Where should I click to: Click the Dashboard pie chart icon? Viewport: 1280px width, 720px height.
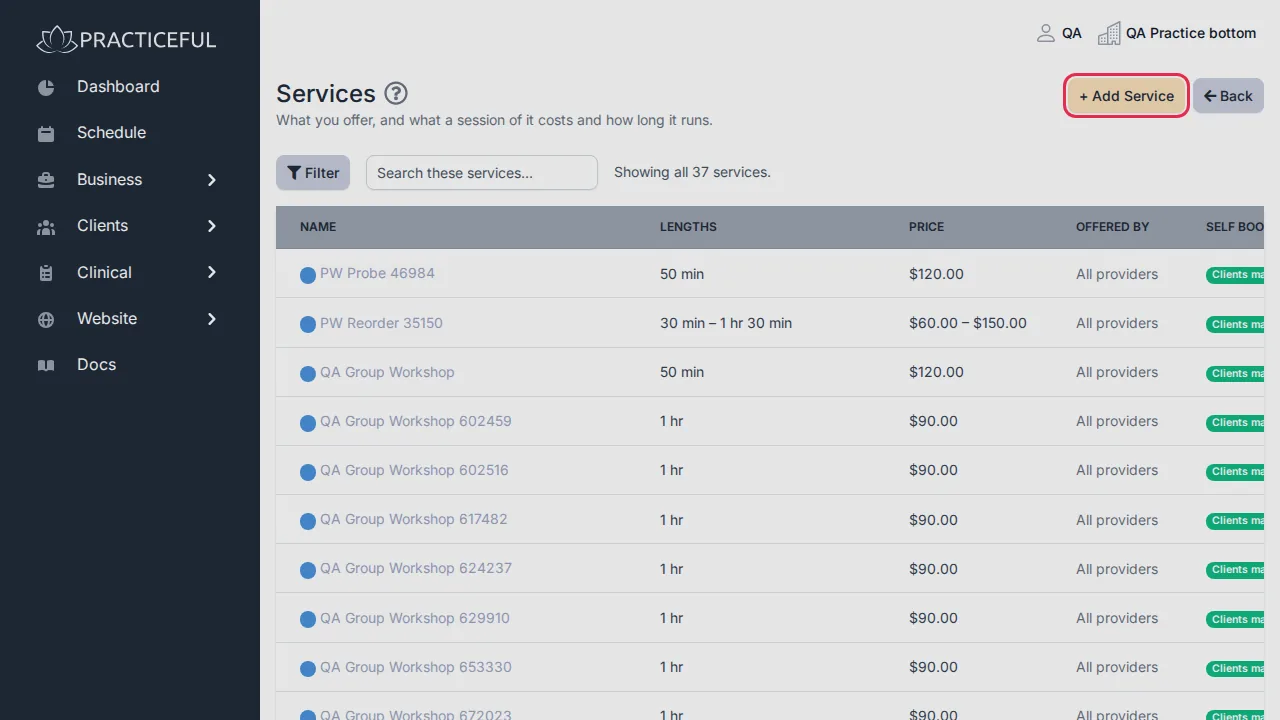coord(46,88)
